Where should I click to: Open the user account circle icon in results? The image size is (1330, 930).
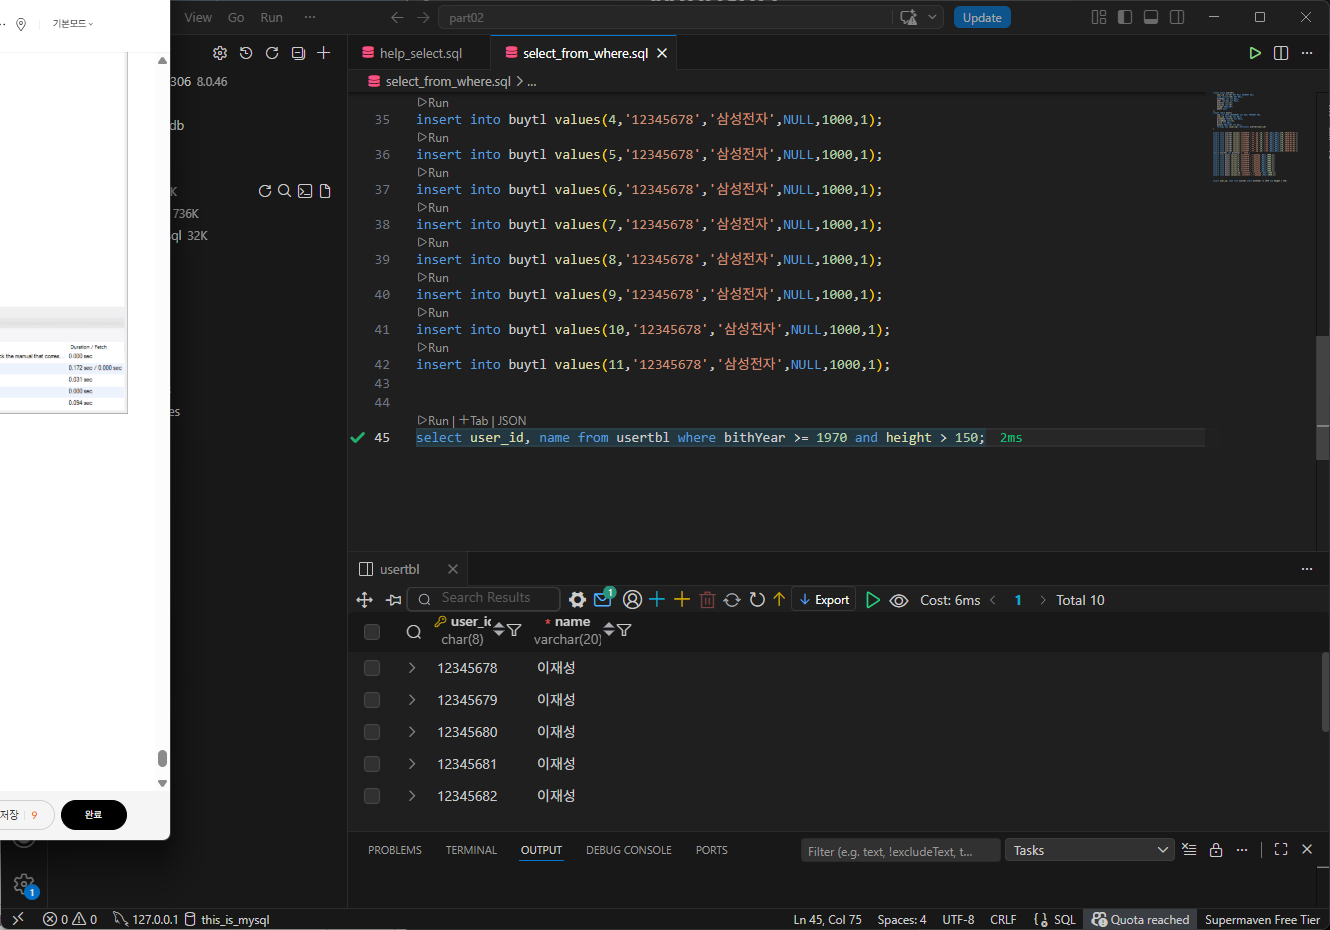click(x=632, y=600)
